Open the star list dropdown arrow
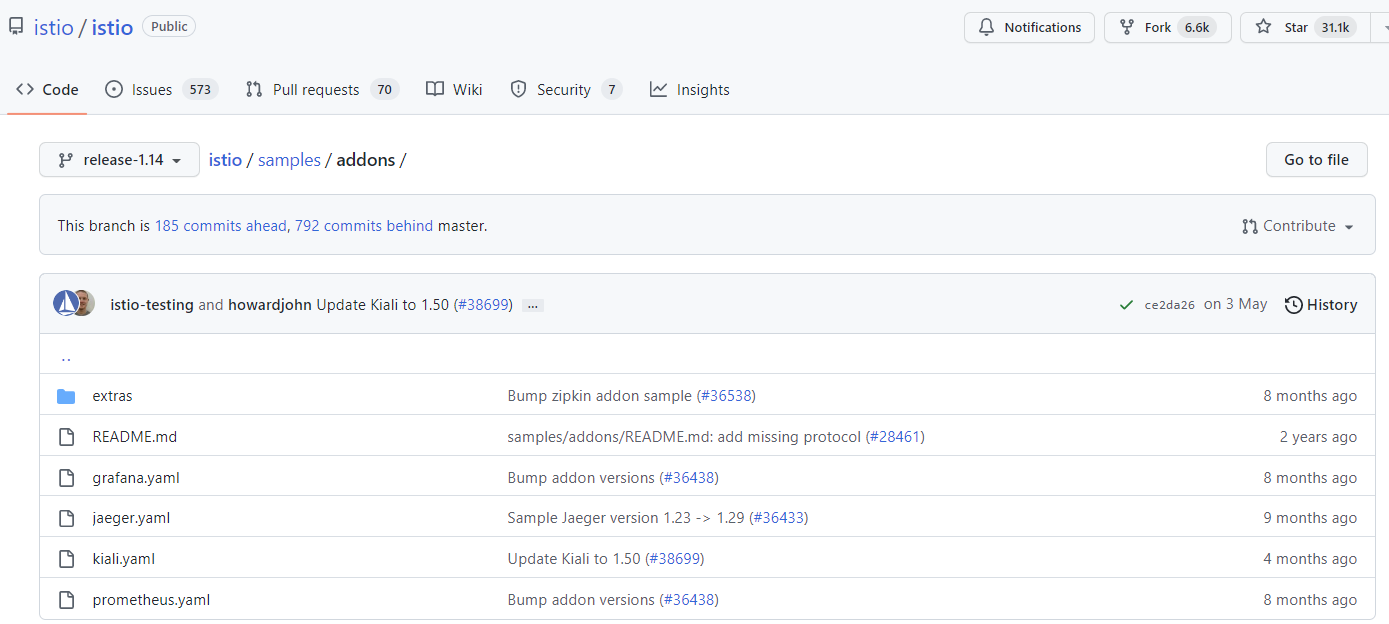Viewport: 1389px width, 624px height. point(1382,28)
